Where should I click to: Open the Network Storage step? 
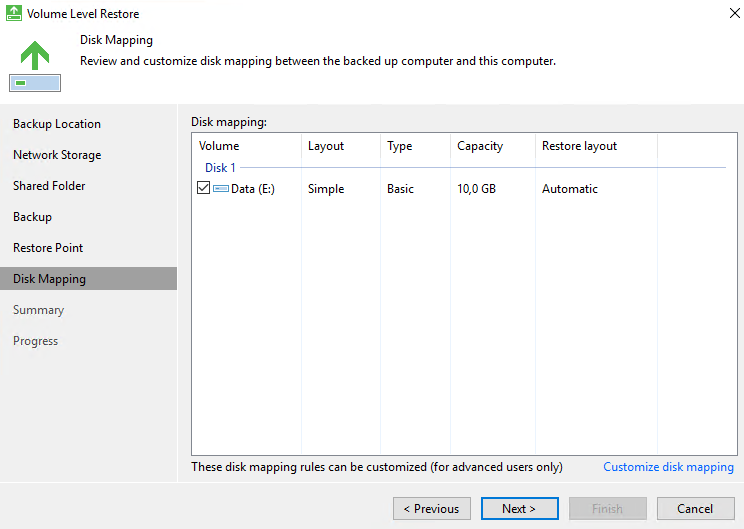pos(57,155)
